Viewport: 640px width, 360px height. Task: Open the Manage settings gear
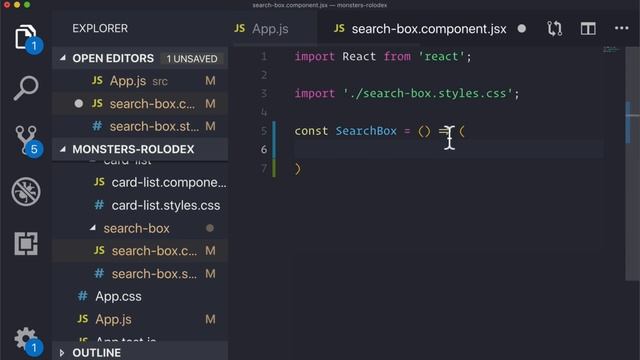26,340
